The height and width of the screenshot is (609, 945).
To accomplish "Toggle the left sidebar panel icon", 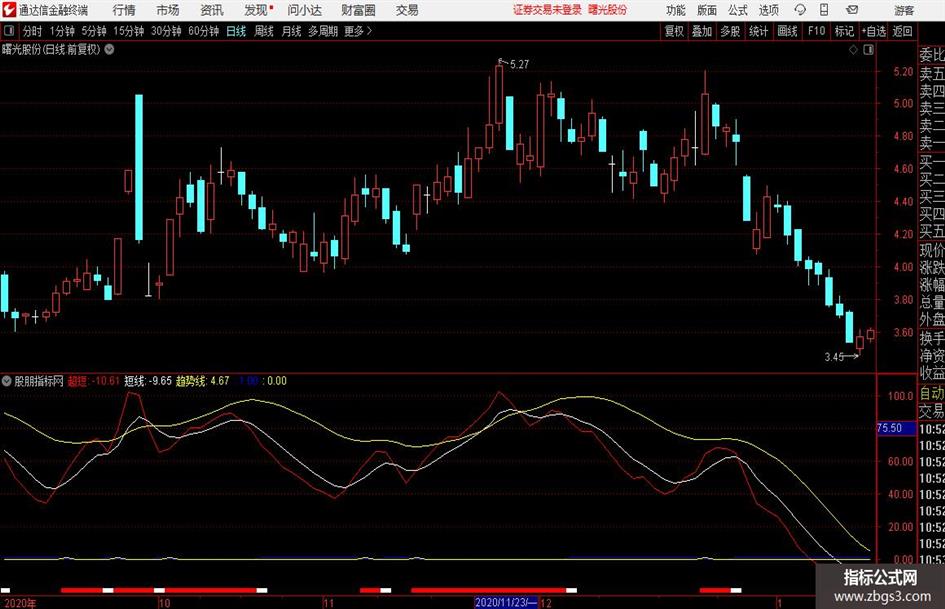I will click(x=8, y=31).
